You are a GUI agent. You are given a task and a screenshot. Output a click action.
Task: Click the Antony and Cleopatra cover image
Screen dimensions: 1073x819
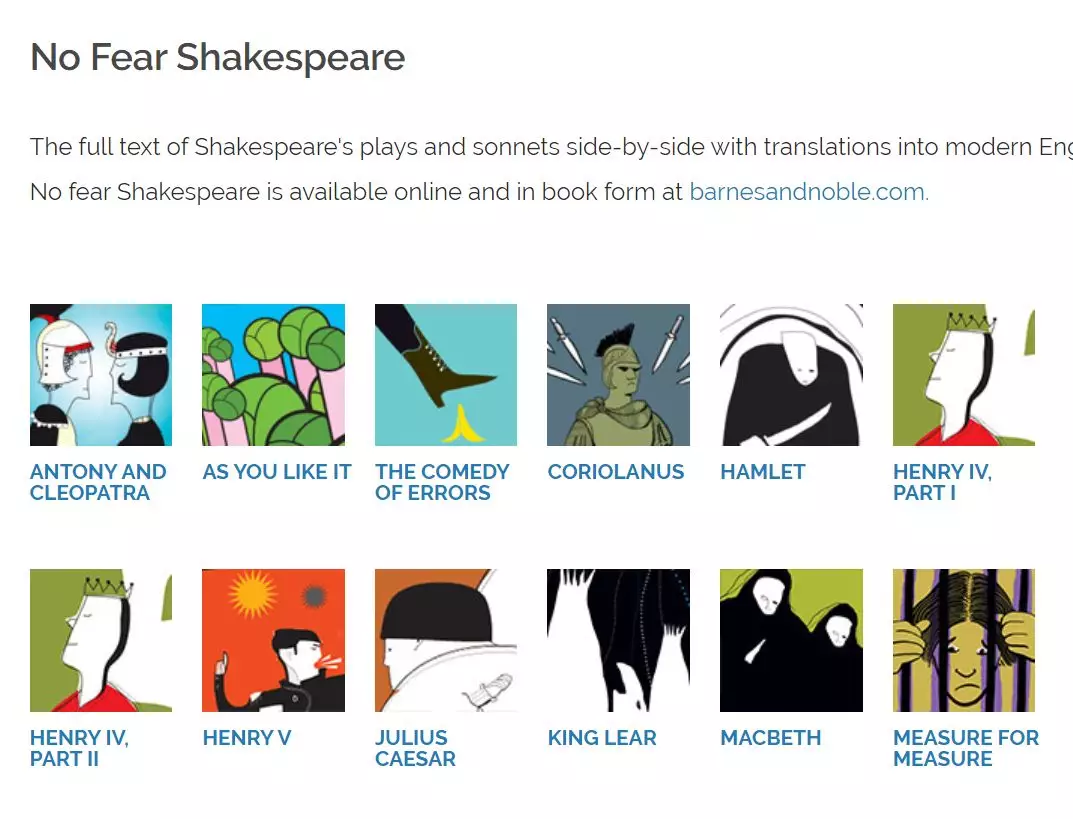pos(101,375)
